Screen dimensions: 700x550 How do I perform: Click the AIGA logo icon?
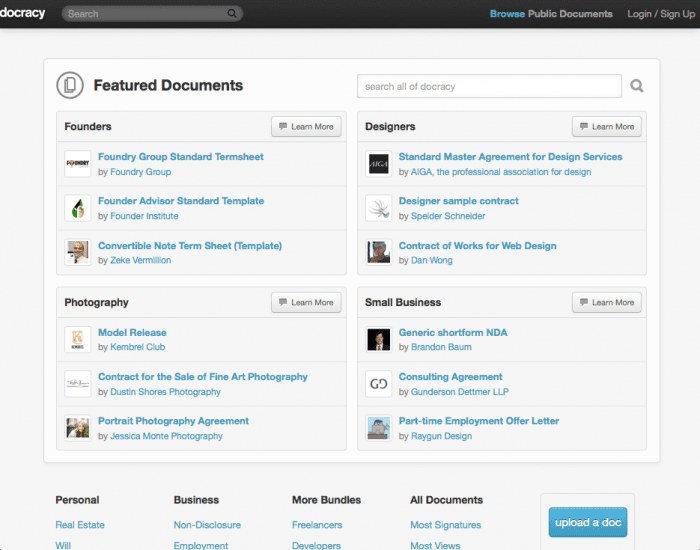(x=378, y=164)
